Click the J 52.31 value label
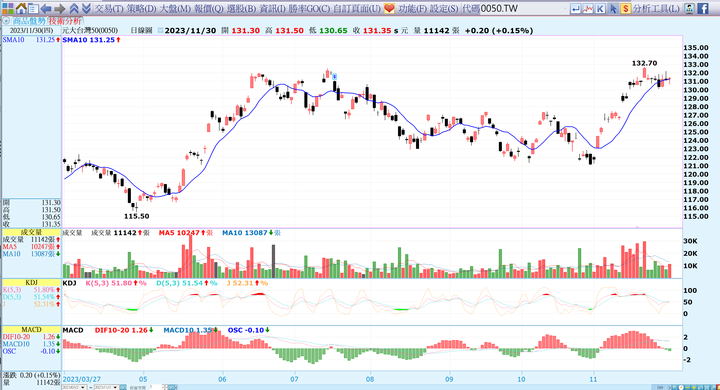 coord(247,283)
